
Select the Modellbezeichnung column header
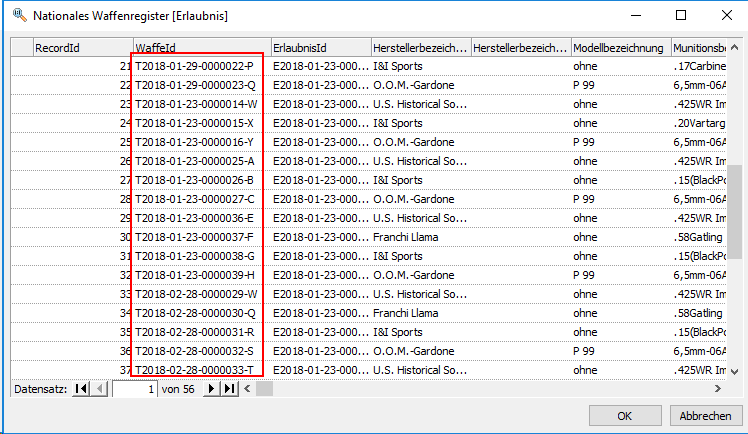[619, 48]
